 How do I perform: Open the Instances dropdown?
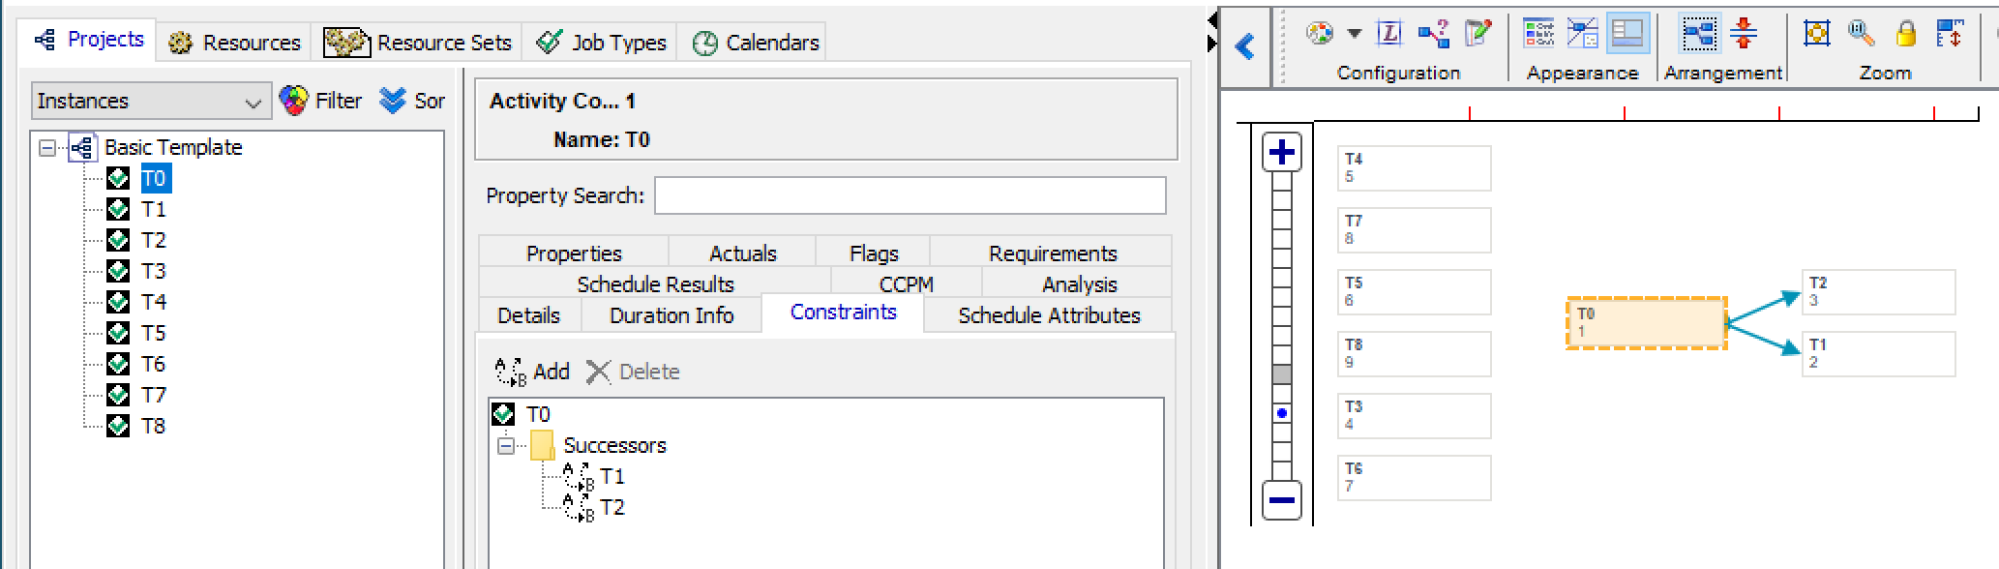click(150, 101)
